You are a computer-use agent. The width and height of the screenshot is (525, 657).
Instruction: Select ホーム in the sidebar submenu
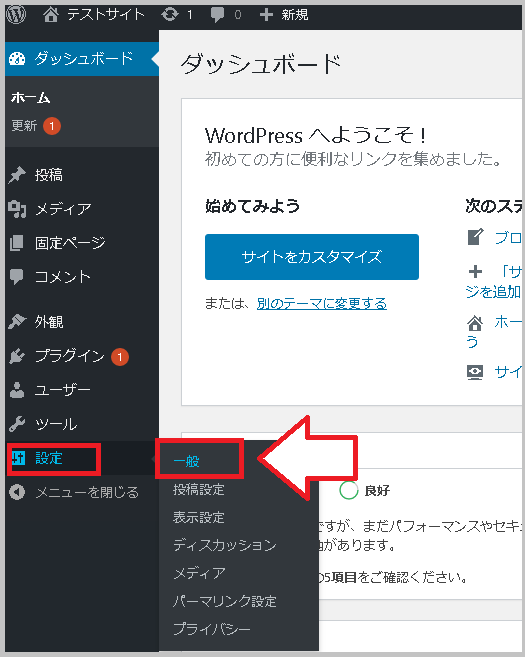point(31,98)
